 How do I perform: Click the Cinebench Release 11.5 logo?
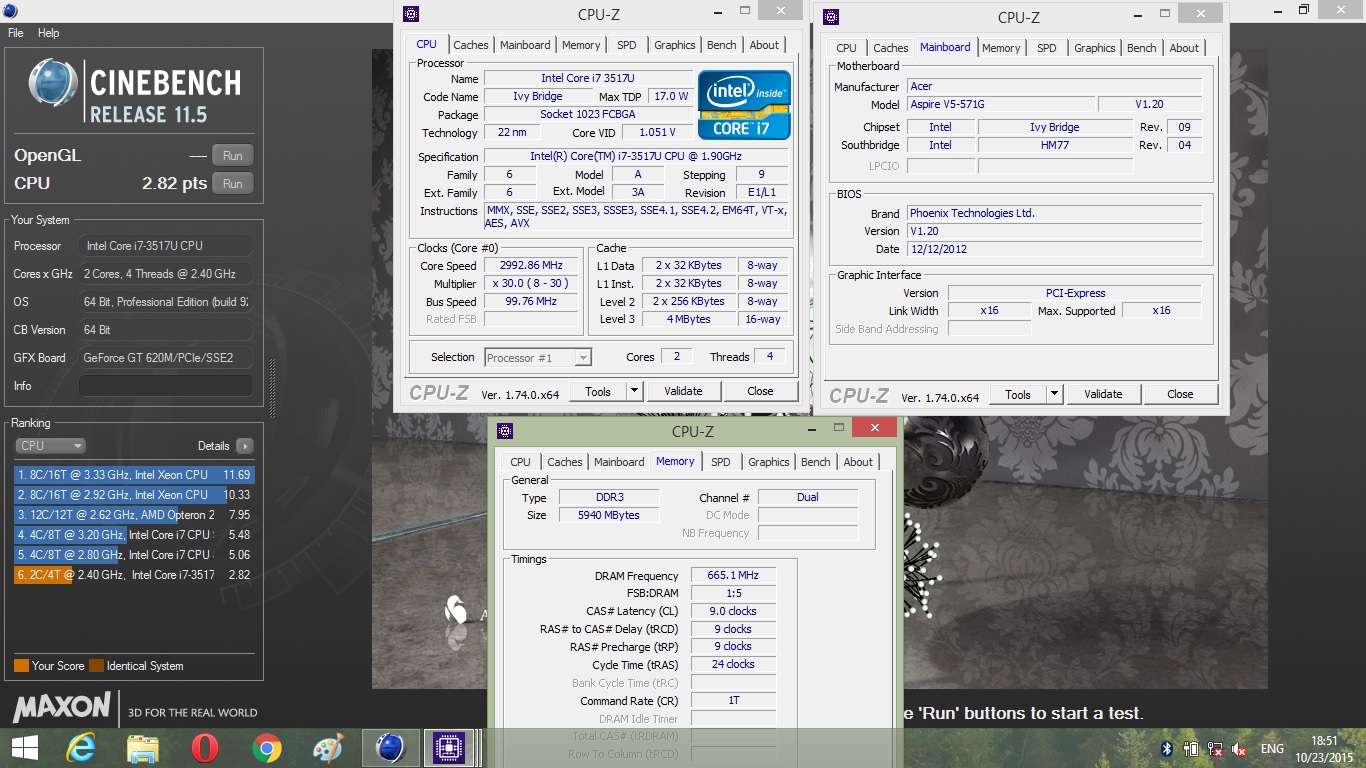pos(135,91)
